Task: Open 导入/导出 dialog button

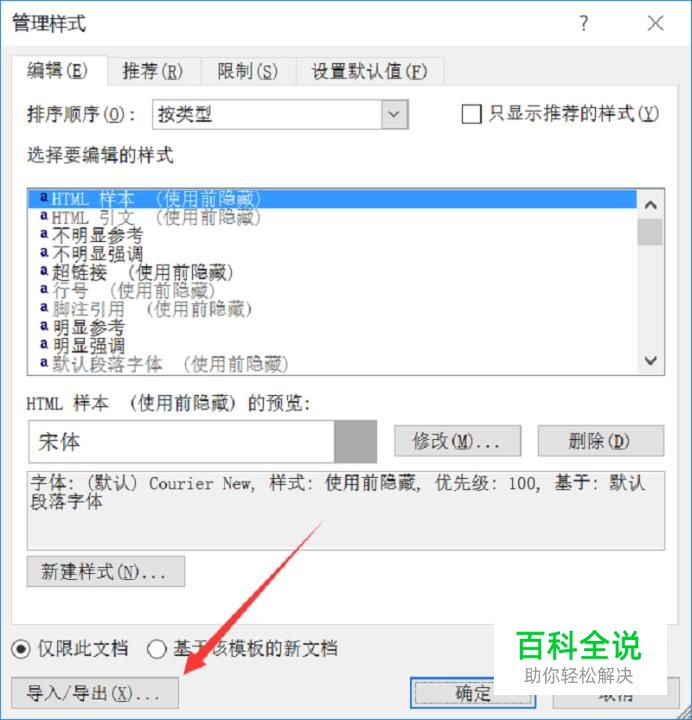Action: [x=95, y=693]
